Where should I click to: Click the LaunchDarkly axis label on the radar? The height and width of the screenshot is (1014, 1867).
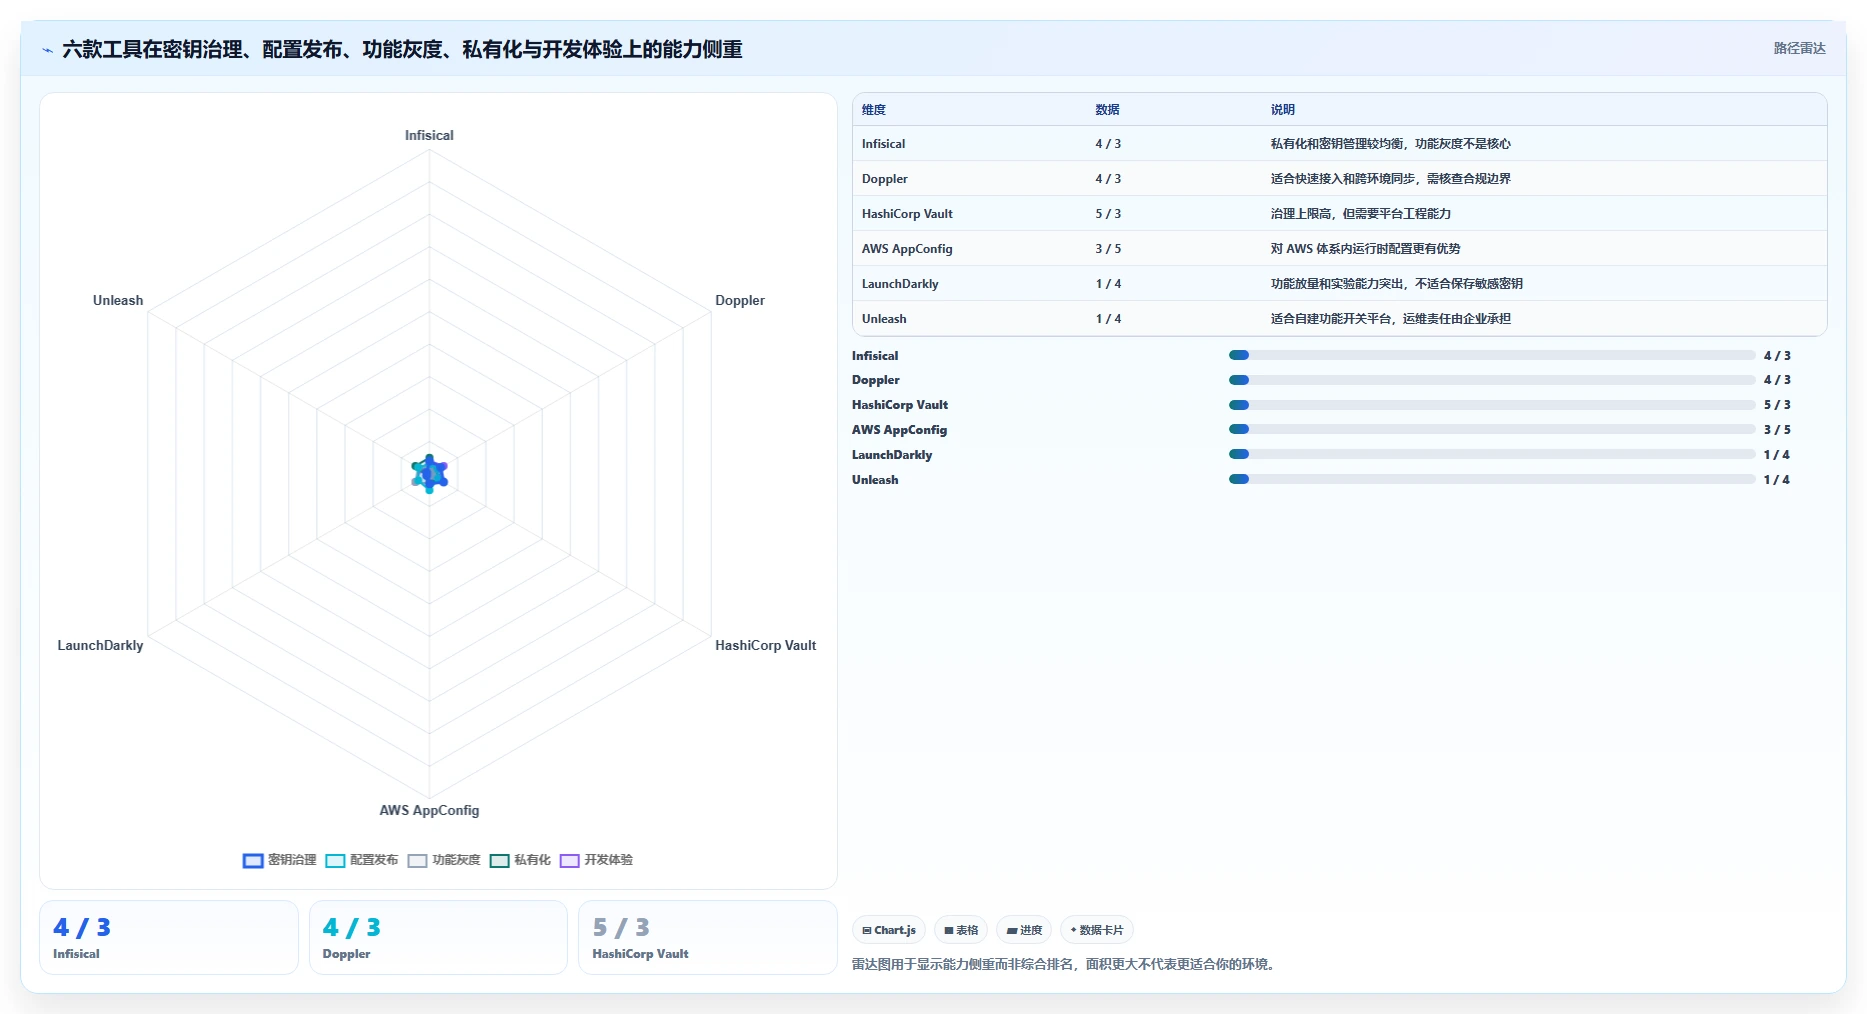pos(100,645)
